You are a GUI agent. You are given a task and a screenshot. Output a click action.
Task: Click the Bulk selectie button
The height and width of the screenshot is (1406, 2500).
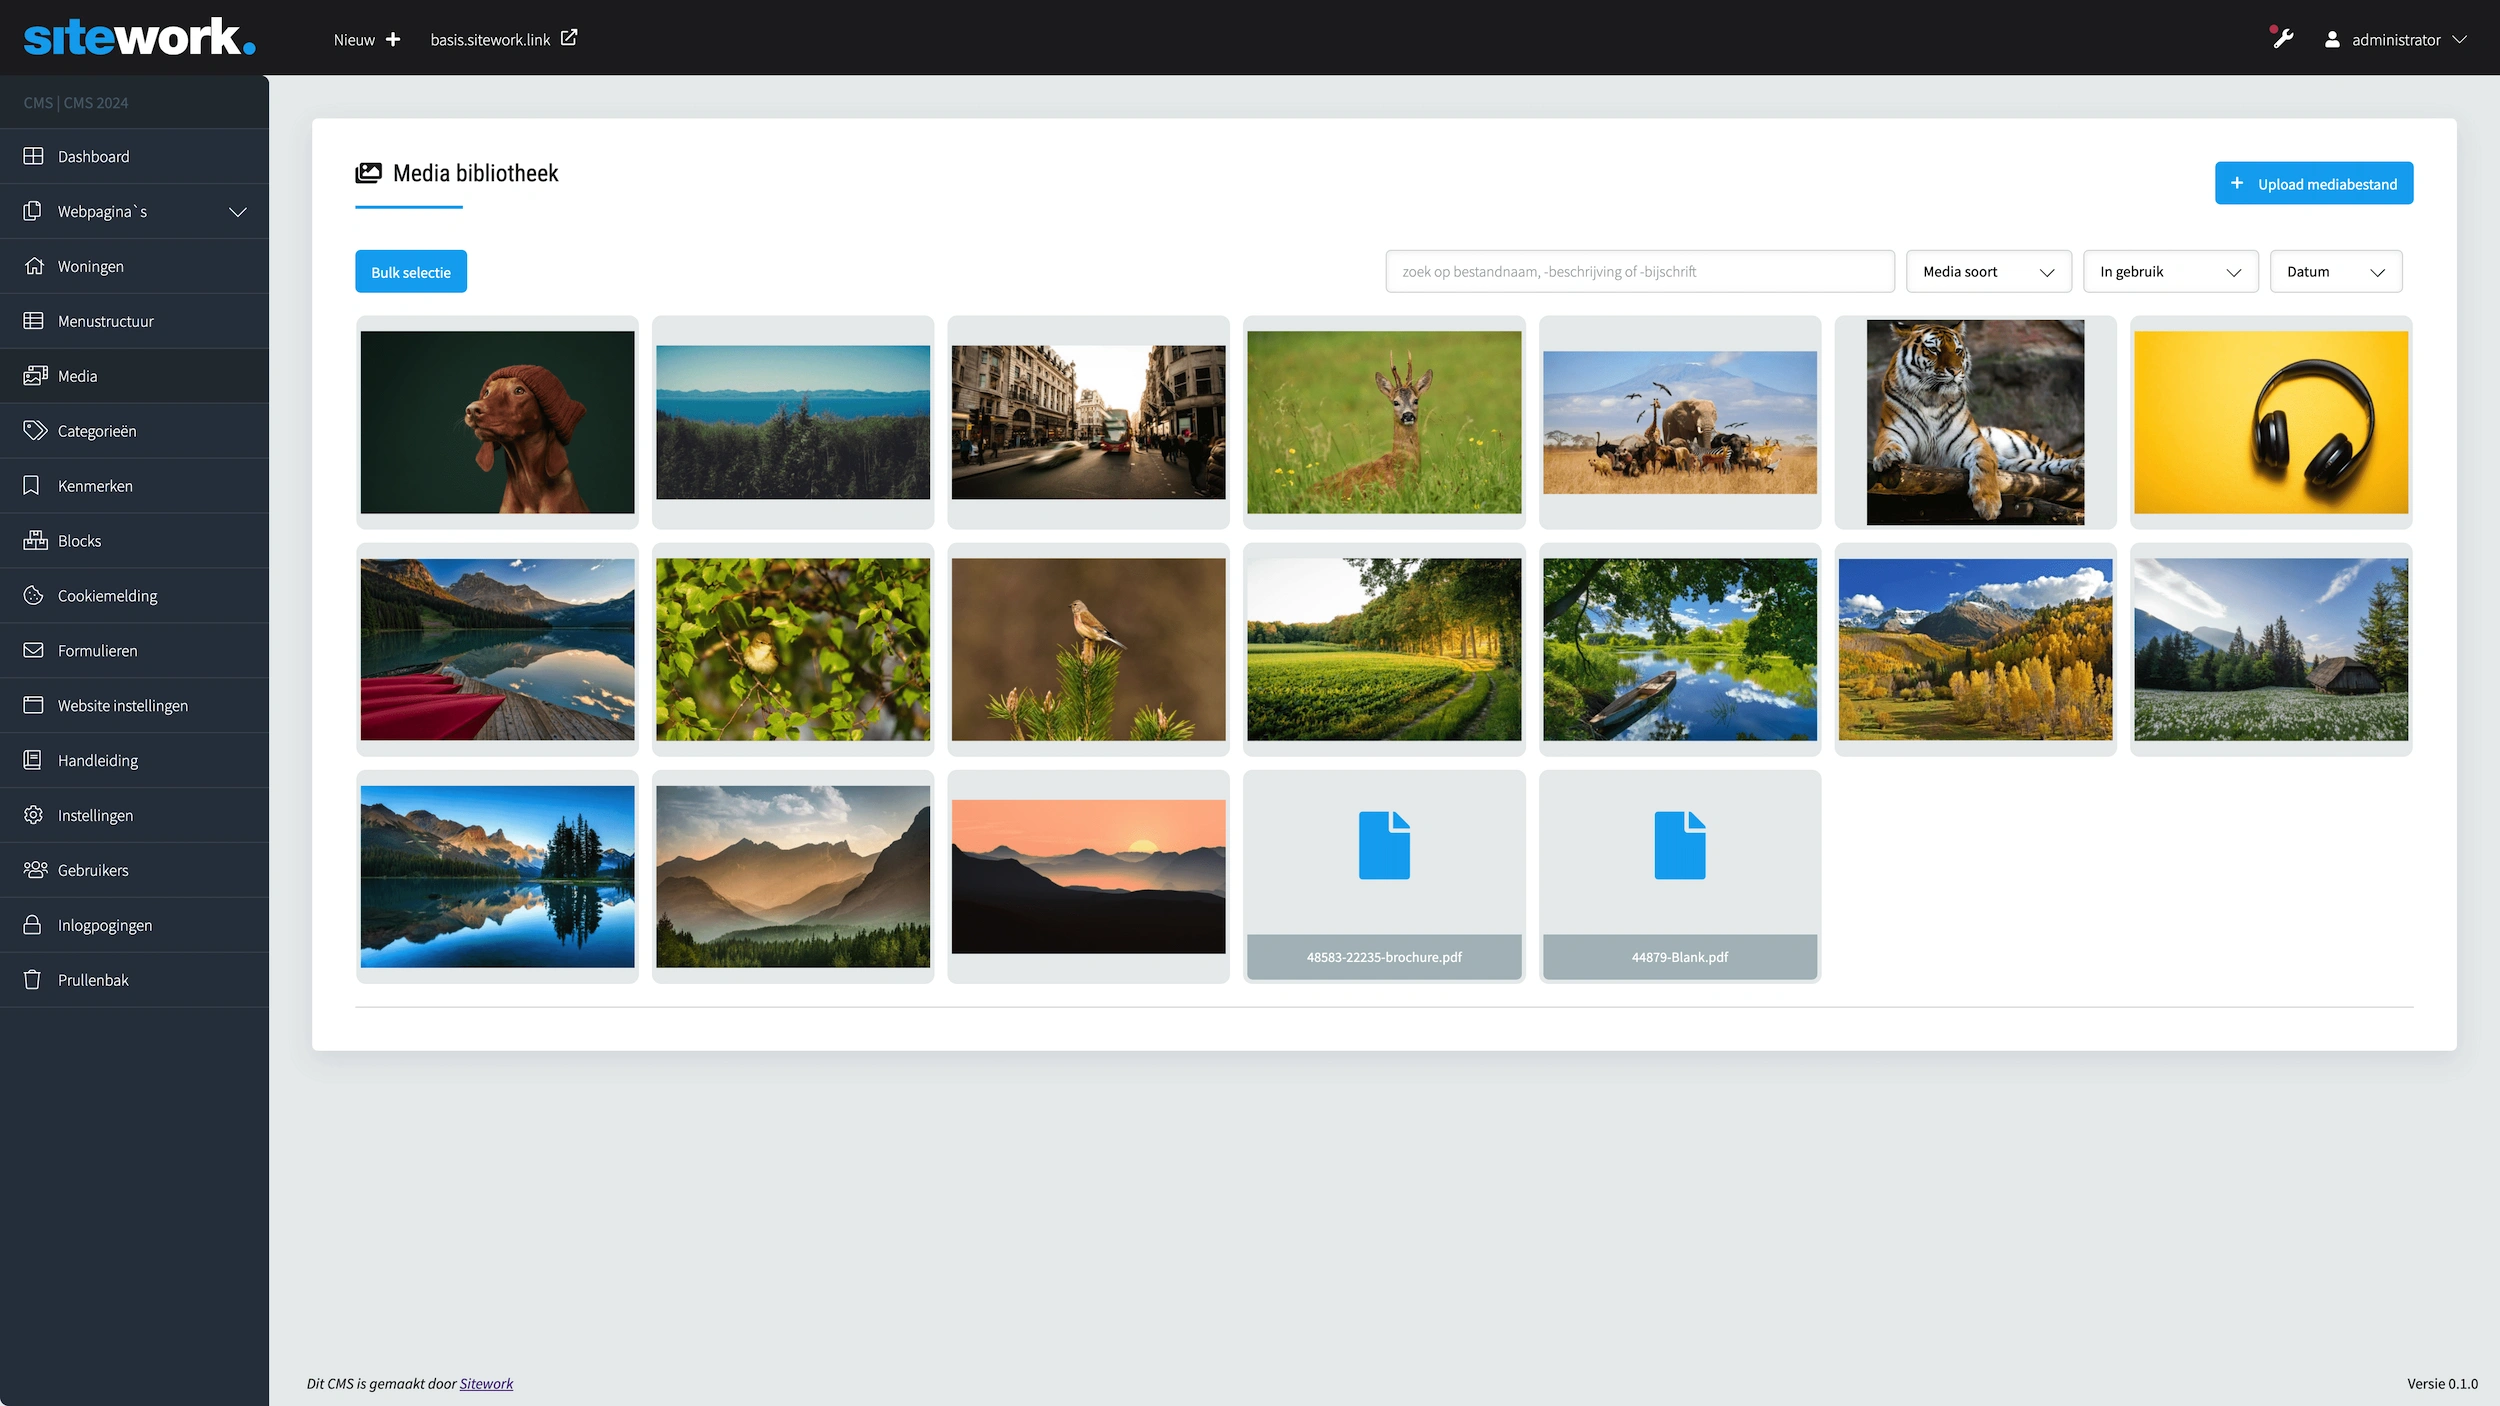[x=410, y=272]
